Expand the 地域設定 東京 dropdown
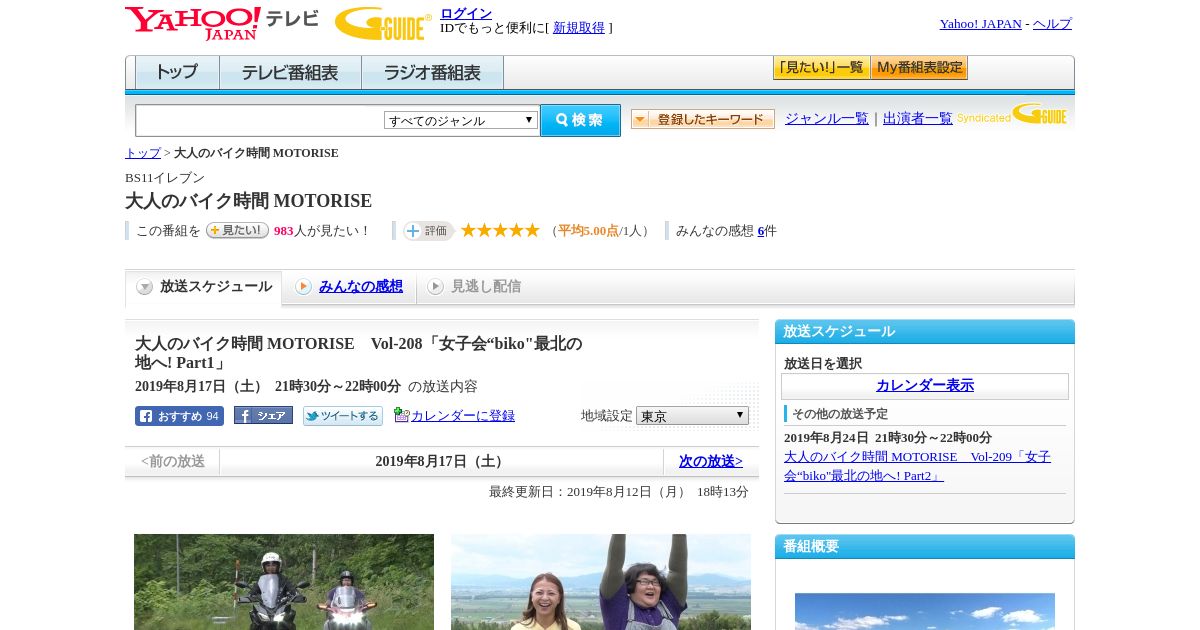 (692, 416)
